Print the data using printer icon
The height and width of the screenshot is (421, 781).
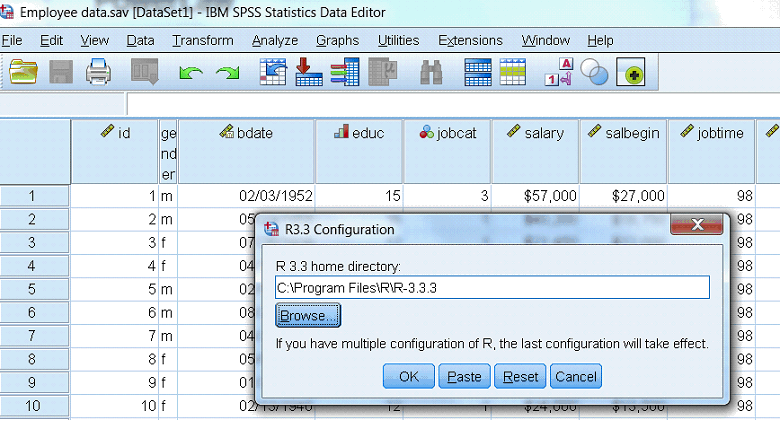(x=98, y=72)
